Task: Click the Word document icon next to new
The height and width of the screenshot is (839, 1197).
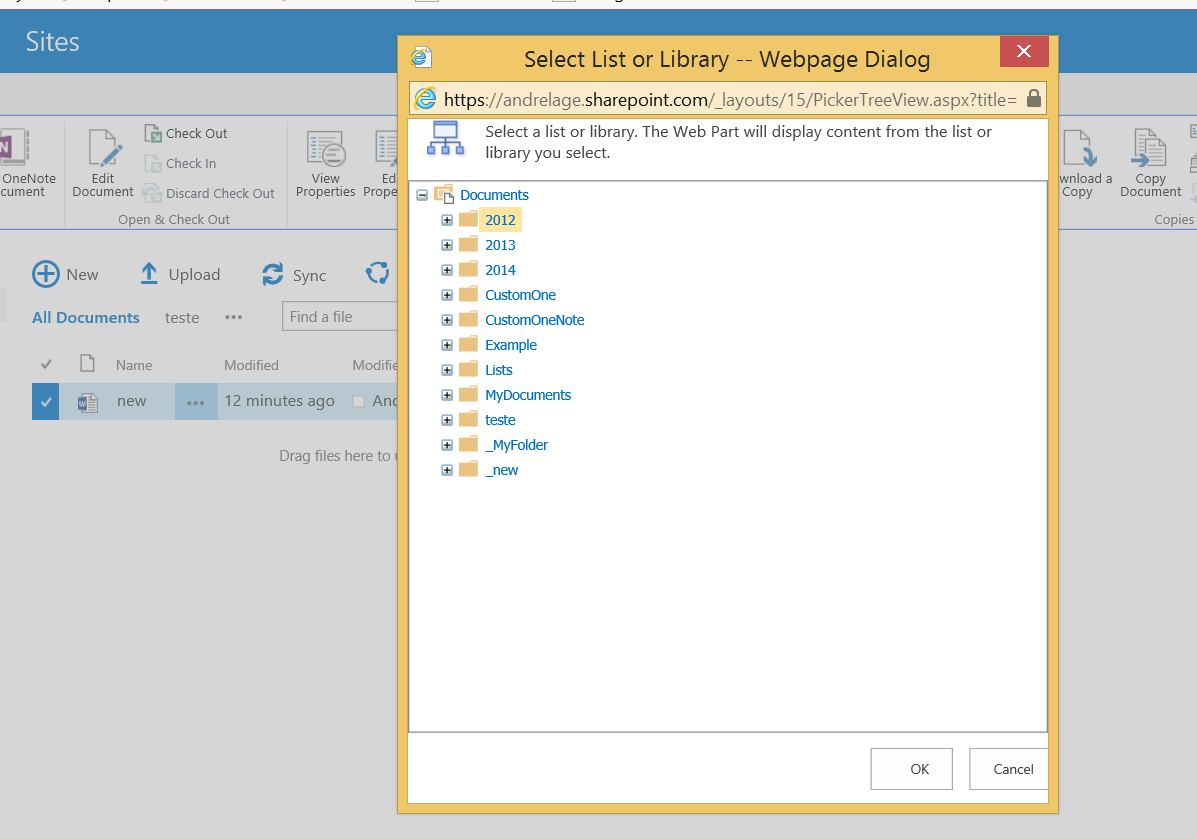Action: coord(87,400)
